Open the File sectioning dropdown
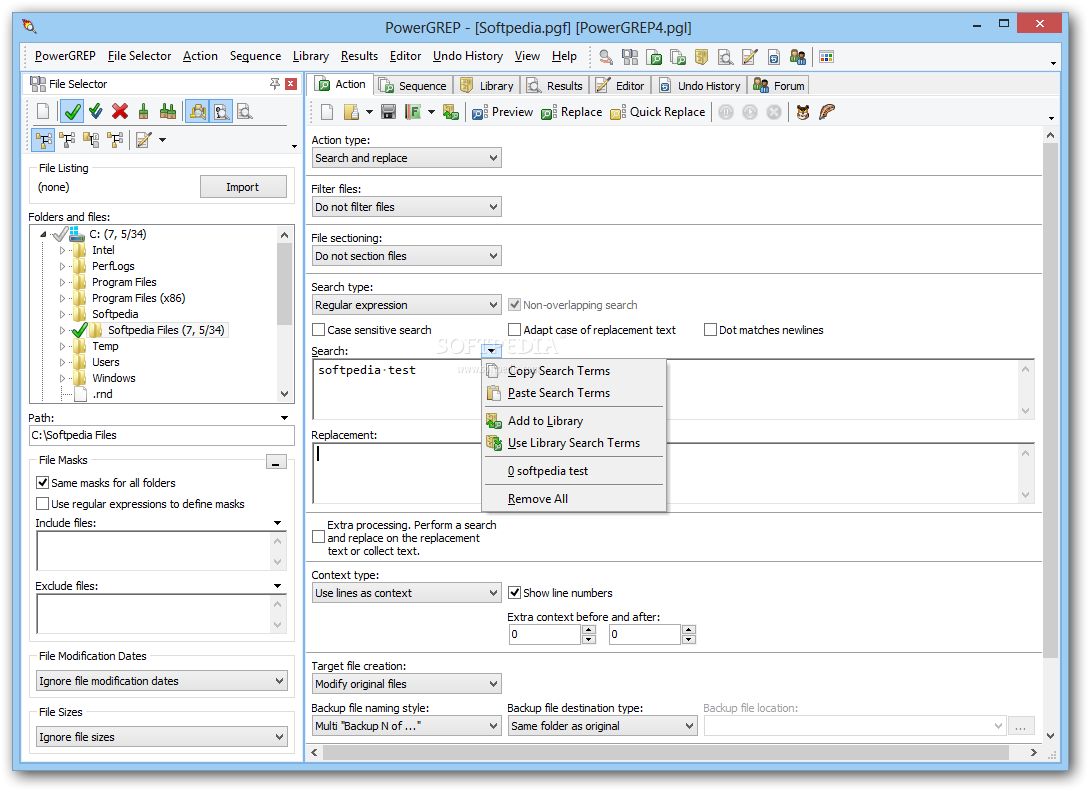This screenshot has width=1089, height=791. [406, 256]
